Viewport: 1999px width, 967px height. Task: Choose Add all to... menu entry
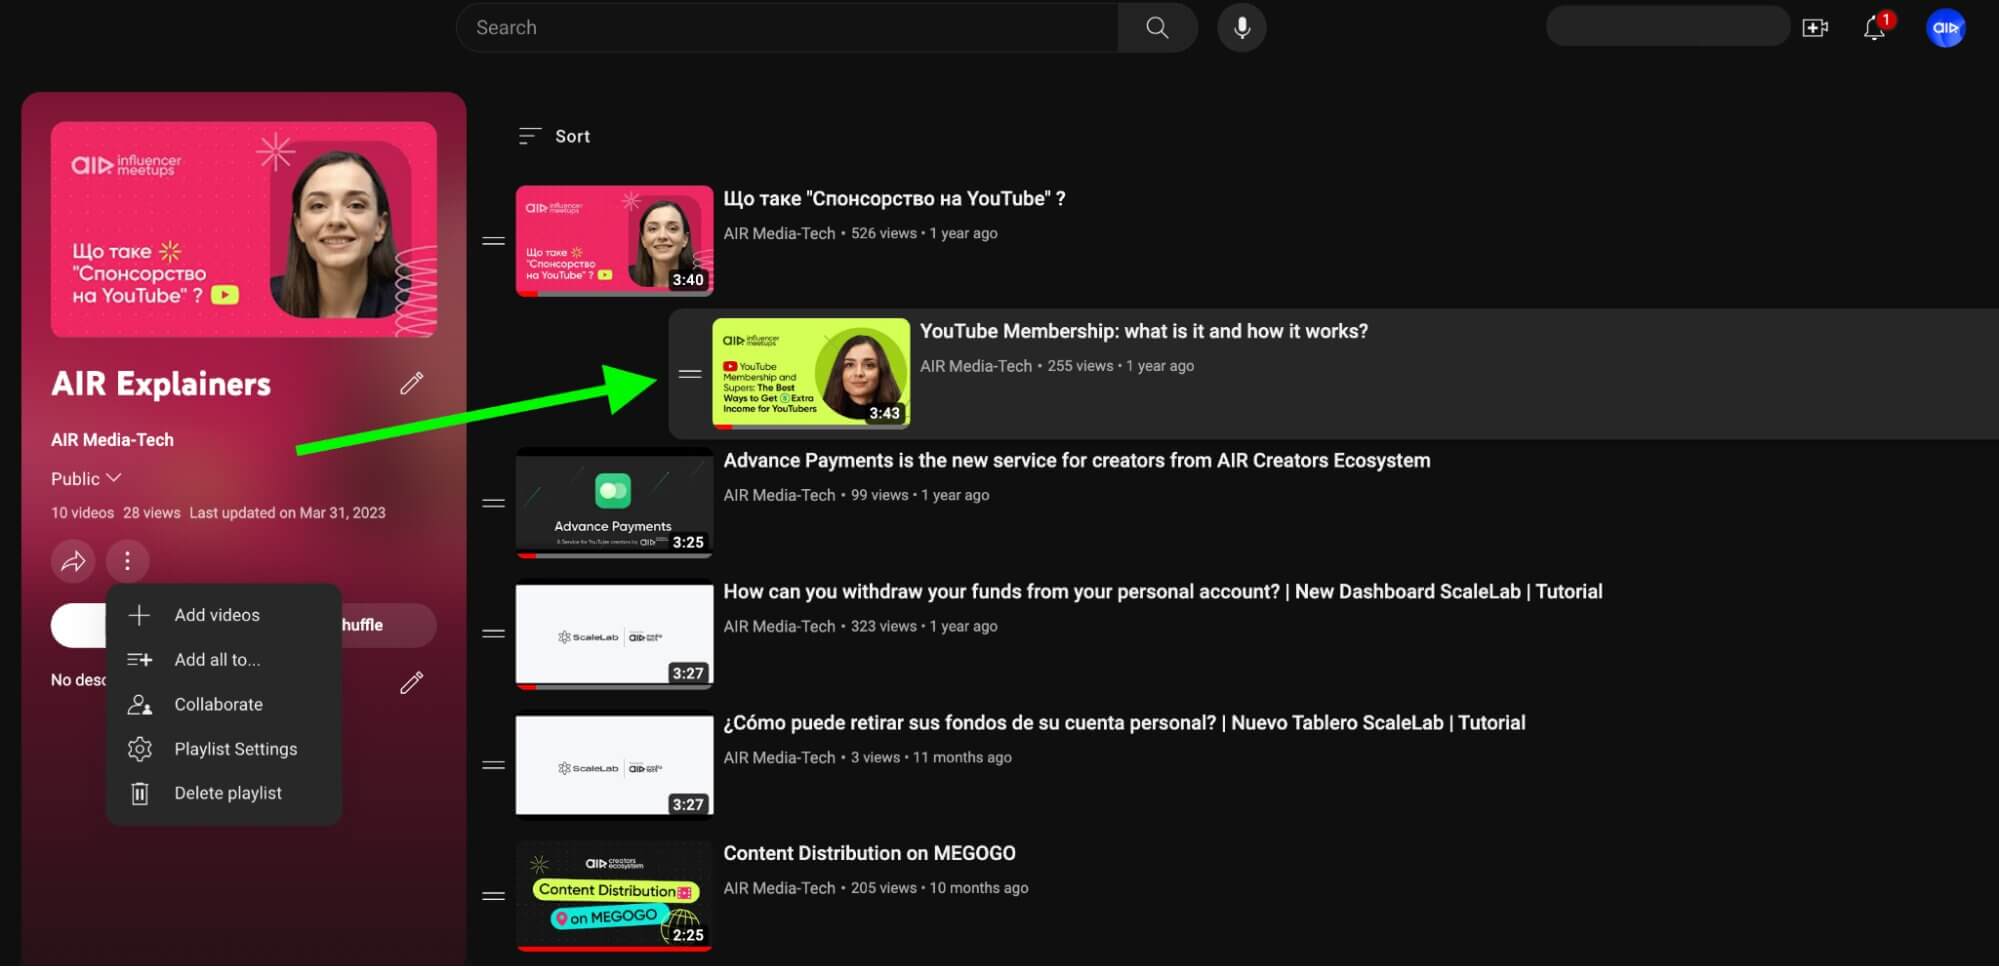[224, 660]
